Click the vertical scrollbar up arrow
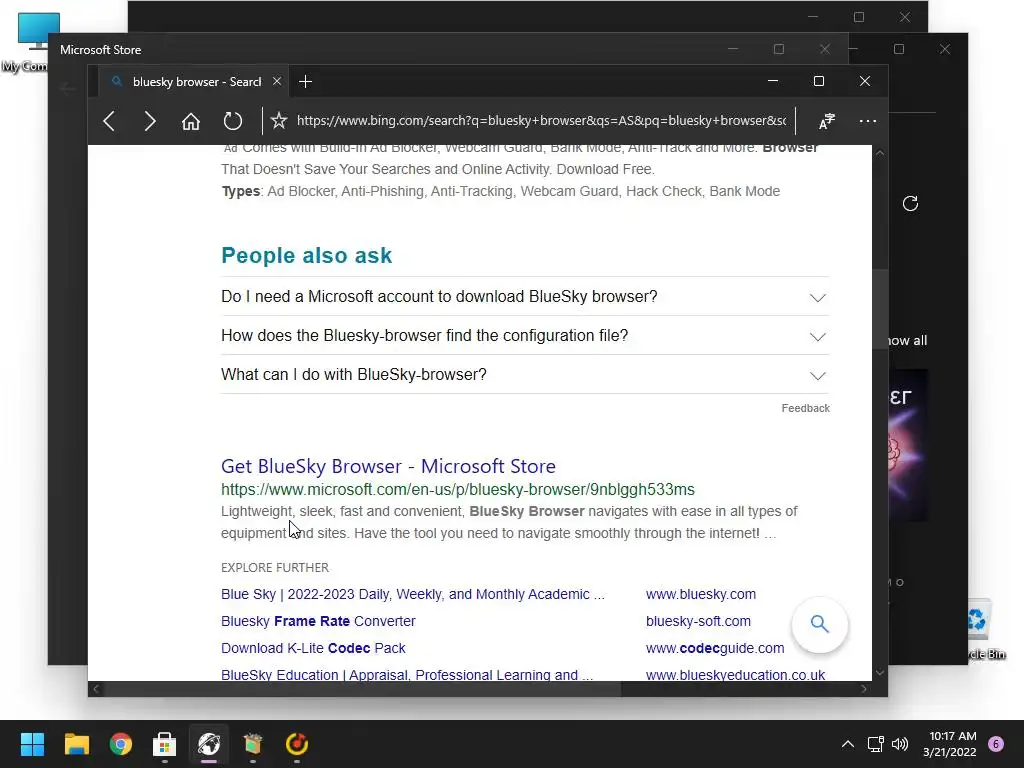This screenshot has width=1024, height=768. 880,153
